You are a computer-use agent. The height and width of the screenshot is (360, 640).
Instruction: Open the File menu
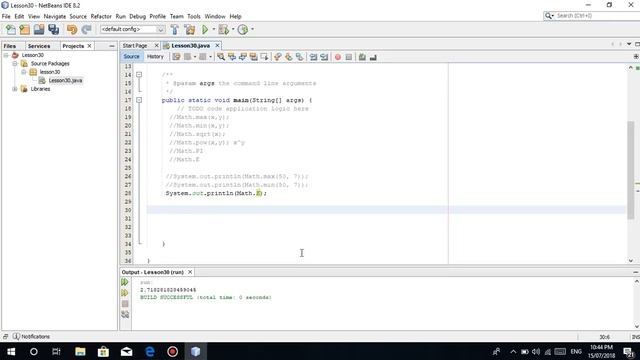pyautogui.click(x=6, y=16)
